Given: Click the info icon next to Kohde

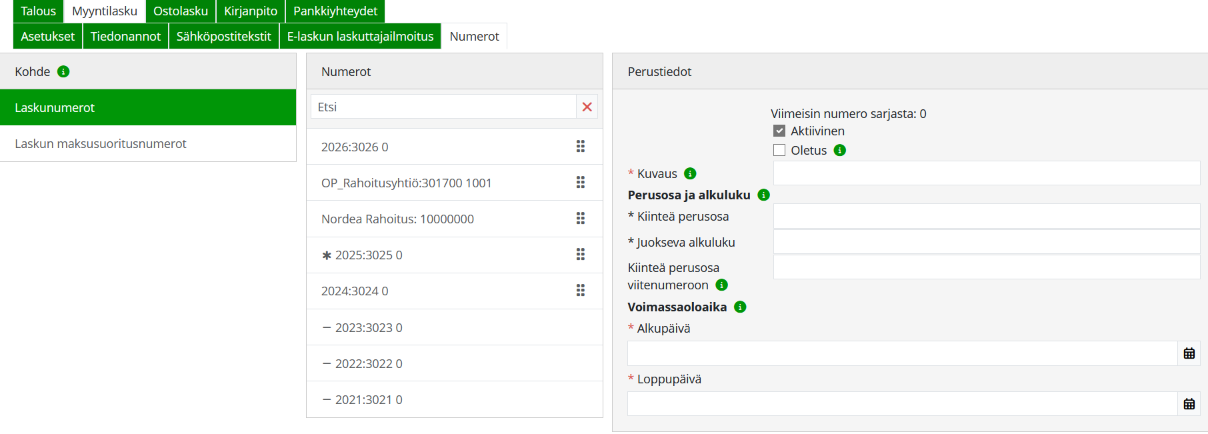Looking at the screenshot, I should (x=64, y=72).
